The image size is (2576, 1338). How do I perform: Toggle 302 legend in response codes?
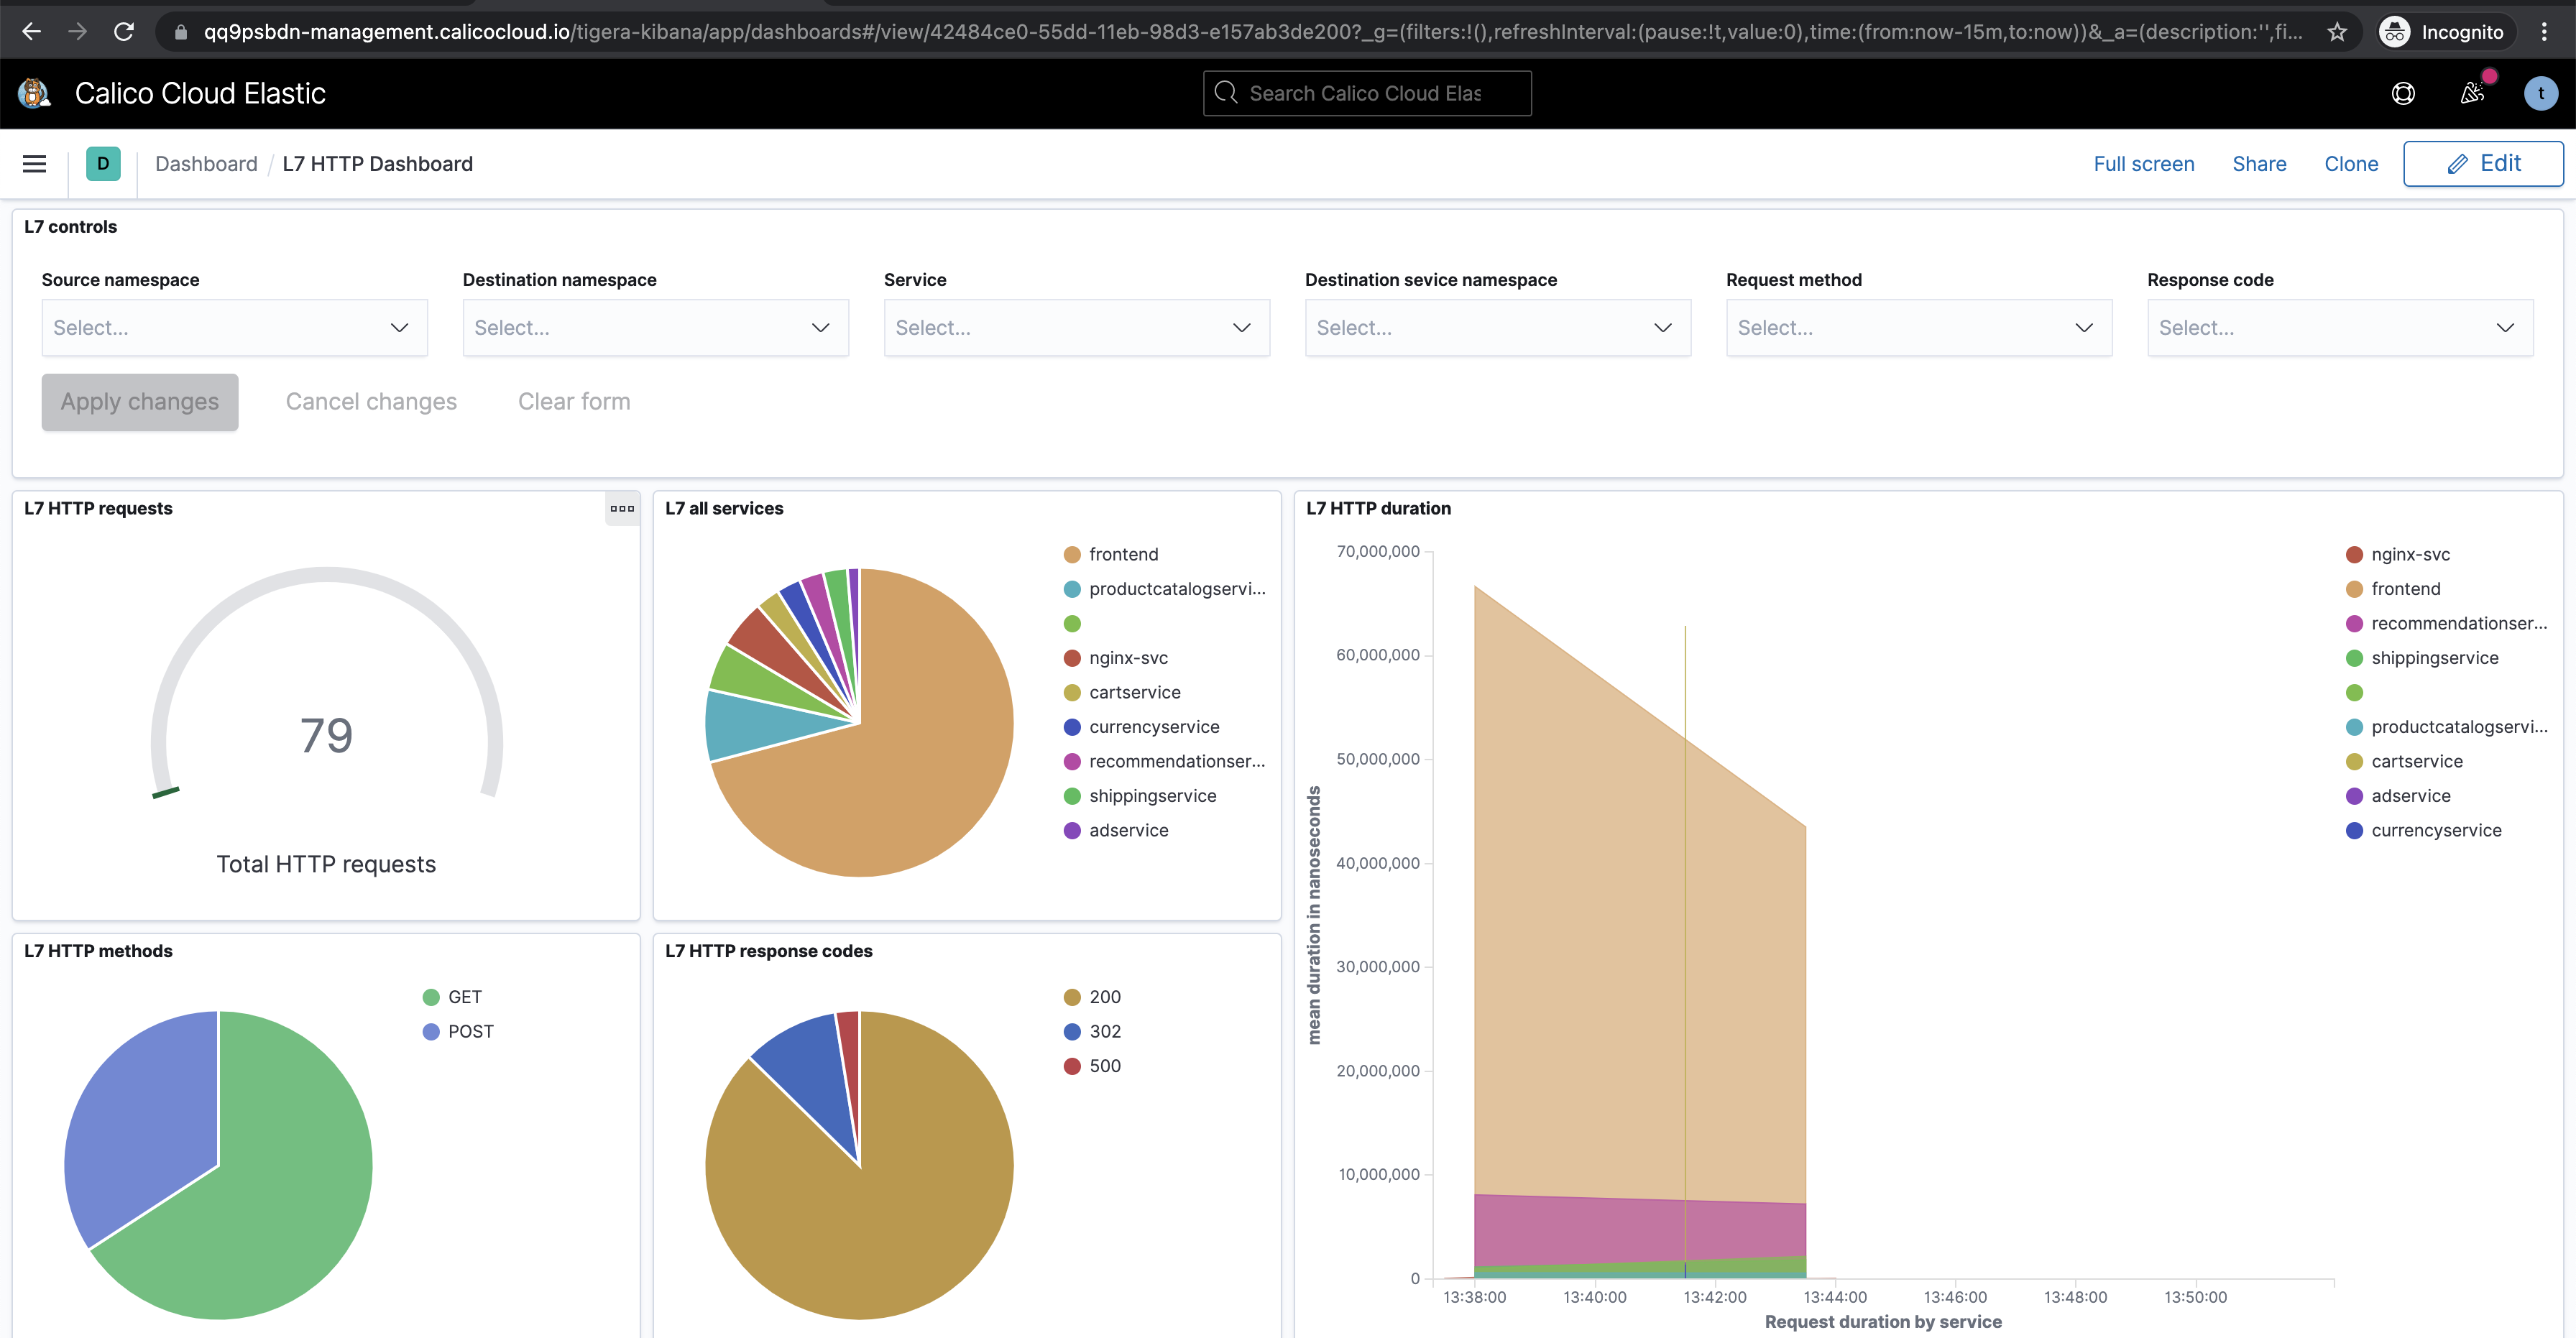pos(1104,1031)
